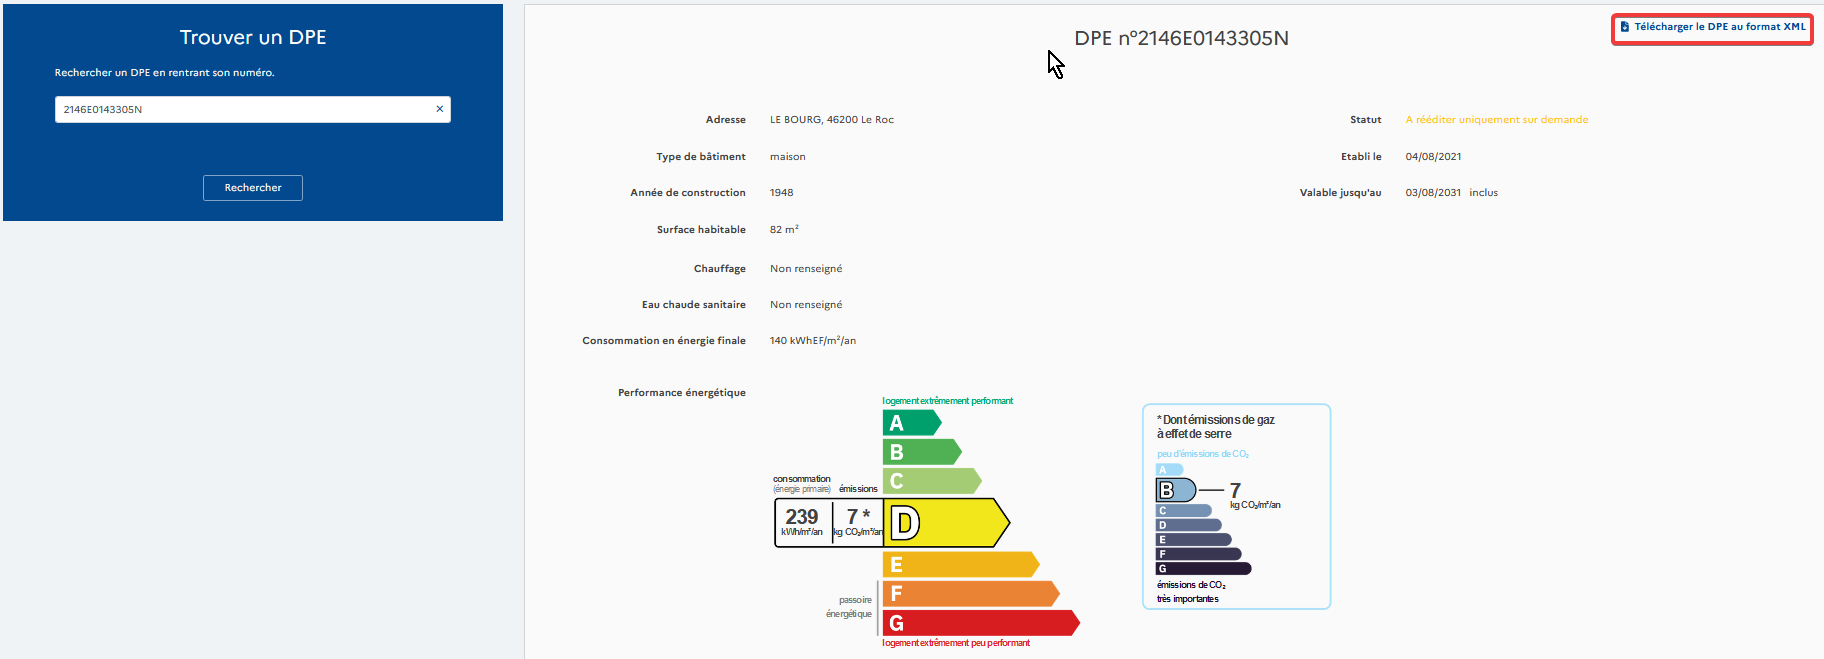The width and height of the screenshot is (1824, 659).
Task: Click the surface value '82 m²'
Action: [x=784, y=230]
